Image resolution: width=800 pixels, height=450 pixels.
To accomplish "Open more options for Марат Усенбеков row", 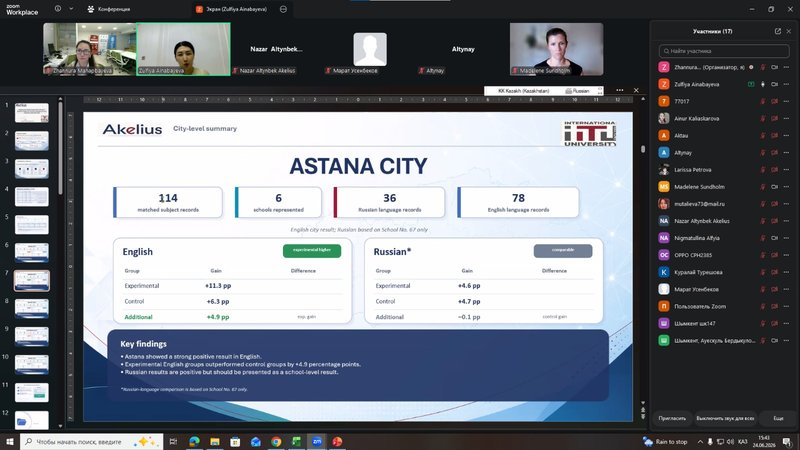I will click(786, 289).
